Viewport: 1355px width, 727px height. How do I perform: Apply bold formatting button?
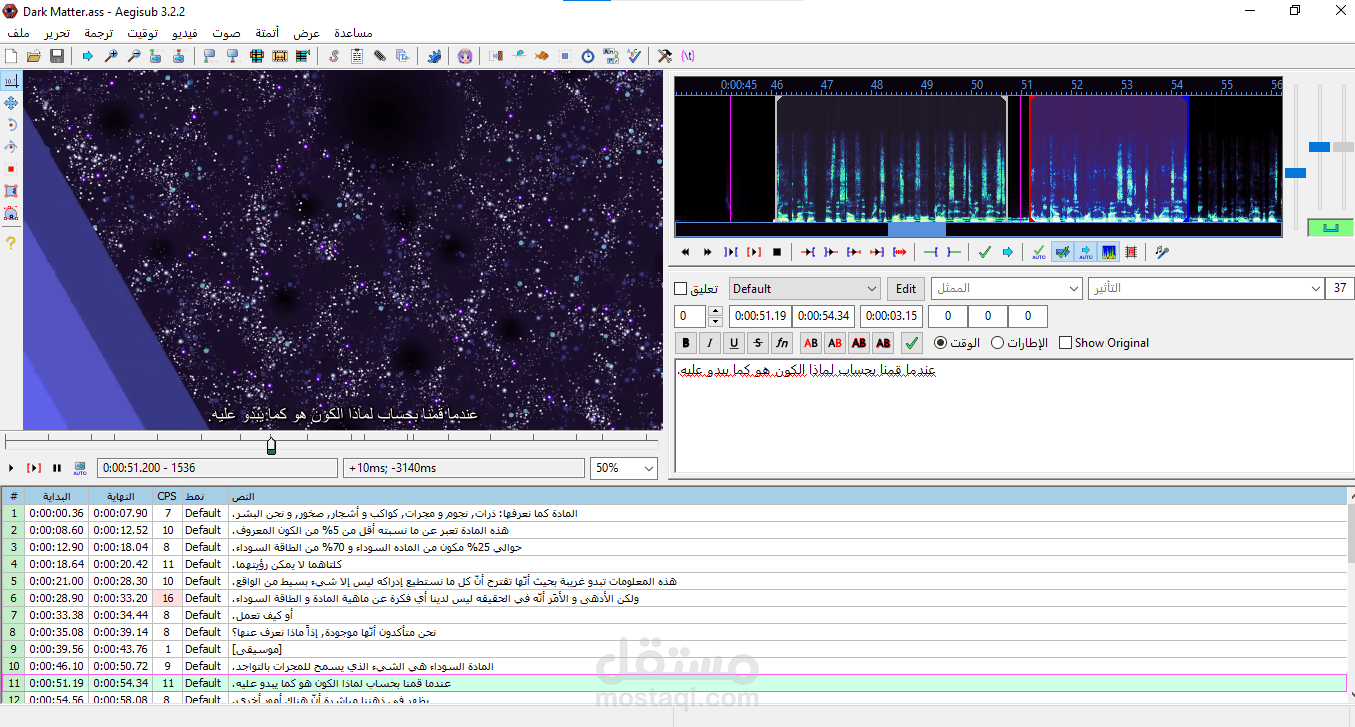[x=686, y=343]
